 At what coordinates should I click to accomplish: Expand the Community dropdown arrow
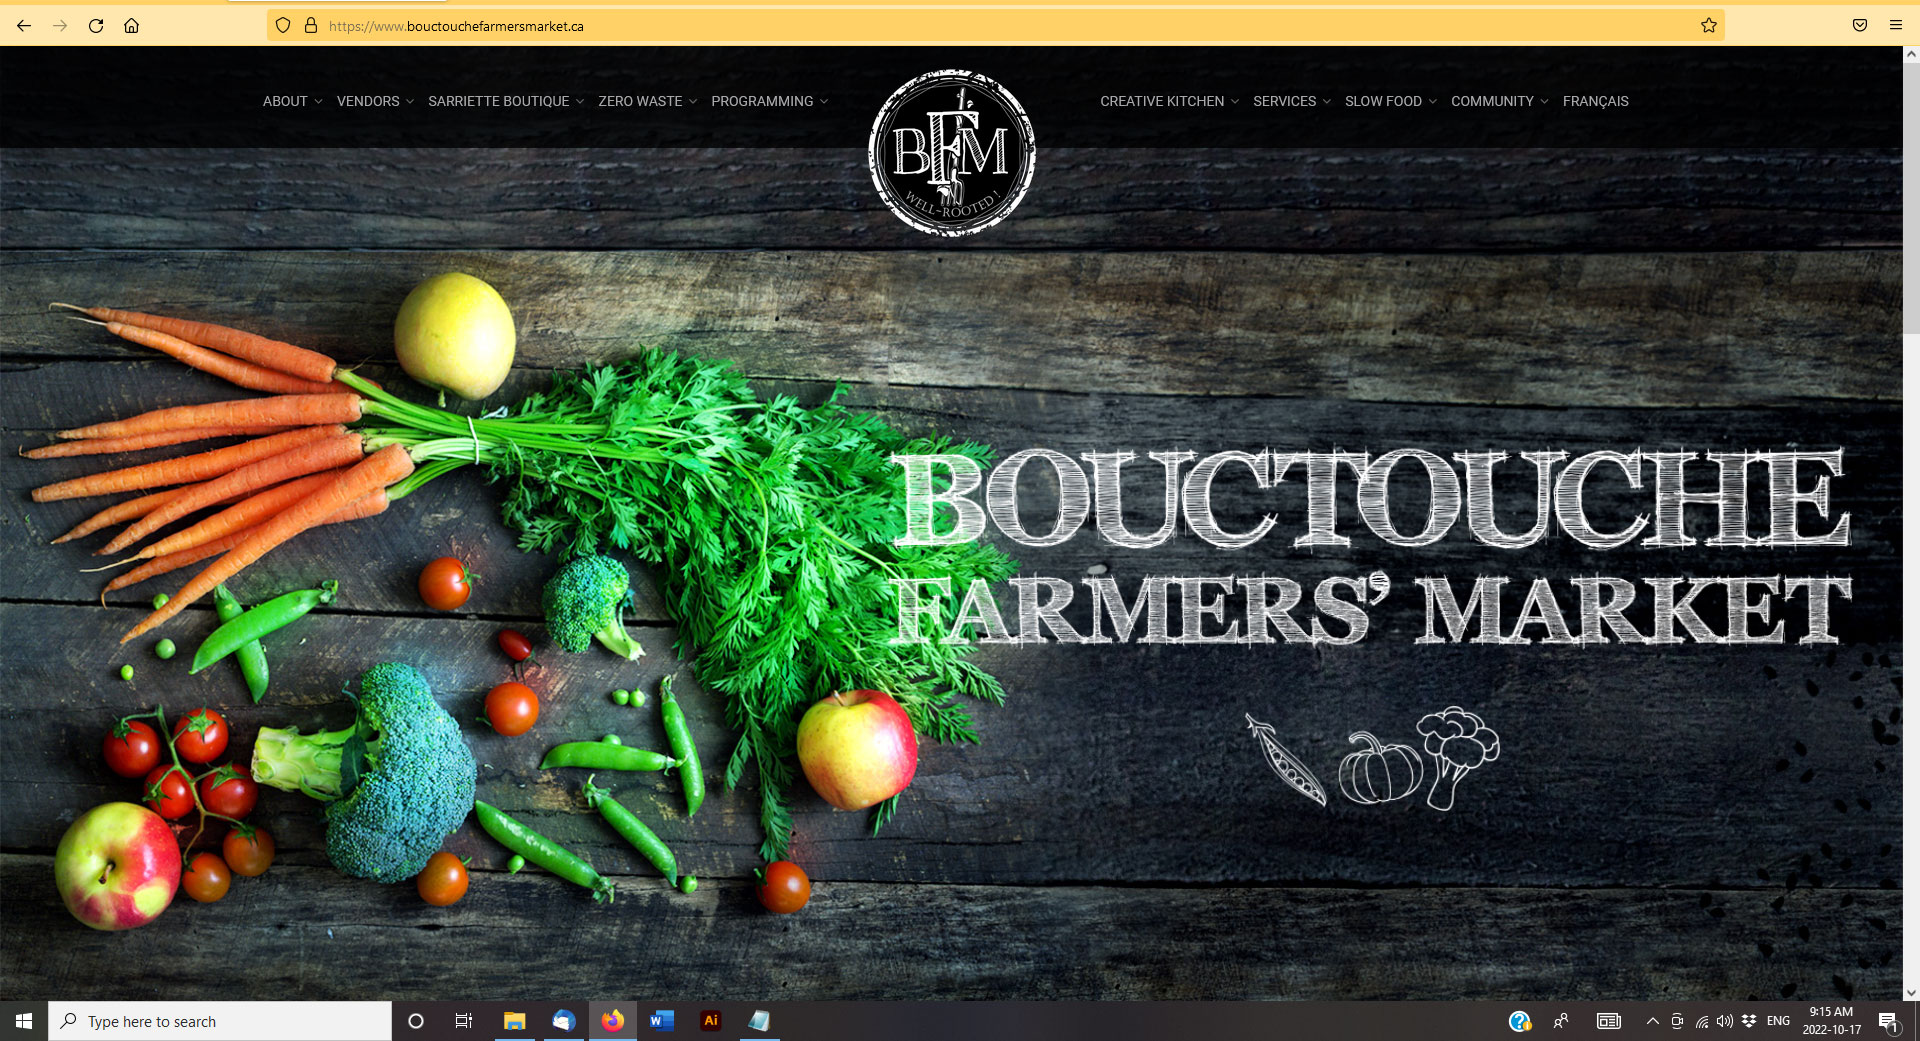(x=1545, y=102)
